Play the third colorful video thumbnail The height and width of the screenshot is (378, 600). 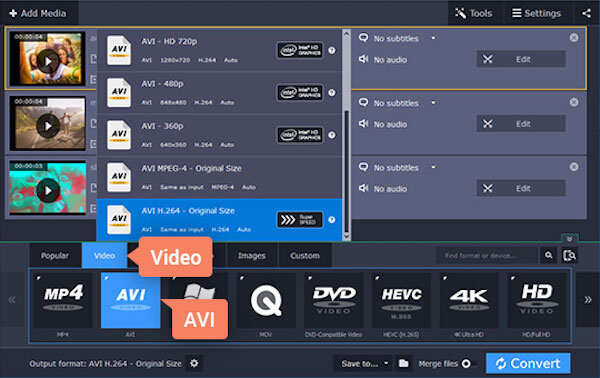(48, 190)
